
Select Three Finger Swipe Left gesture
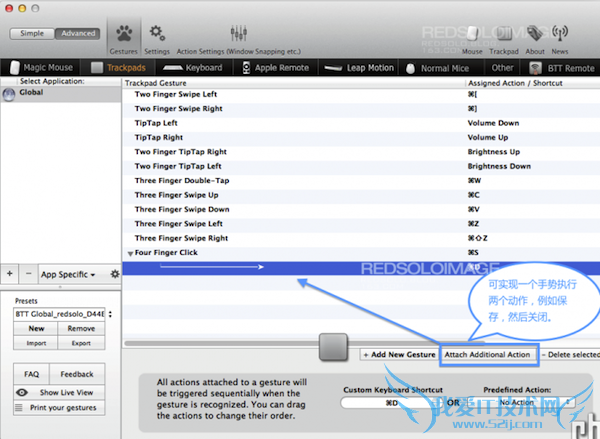pos(179,224)
